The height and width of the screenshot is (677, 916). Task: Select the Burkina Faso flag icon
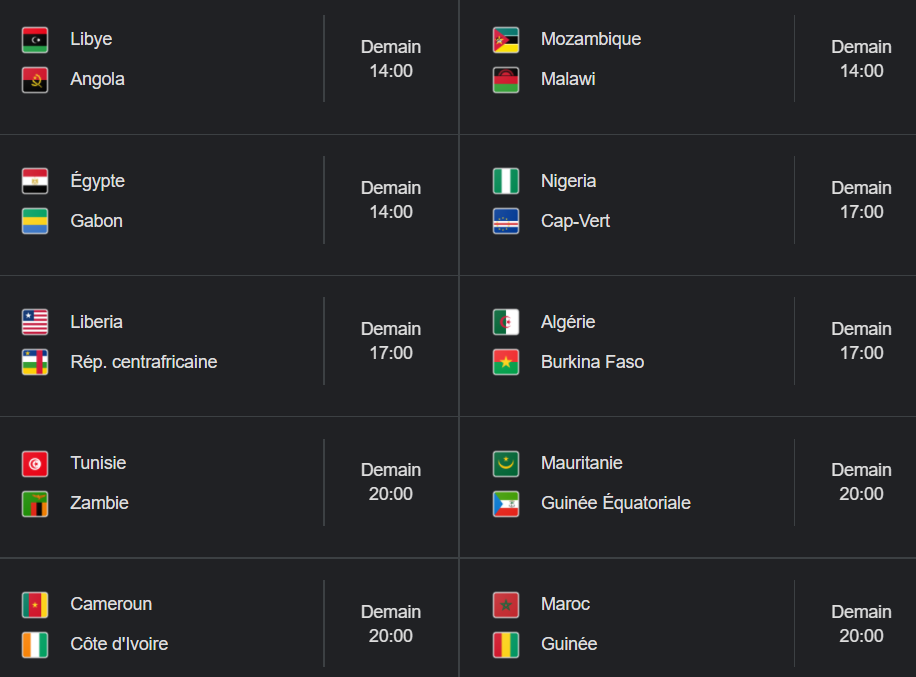[506, 362]
